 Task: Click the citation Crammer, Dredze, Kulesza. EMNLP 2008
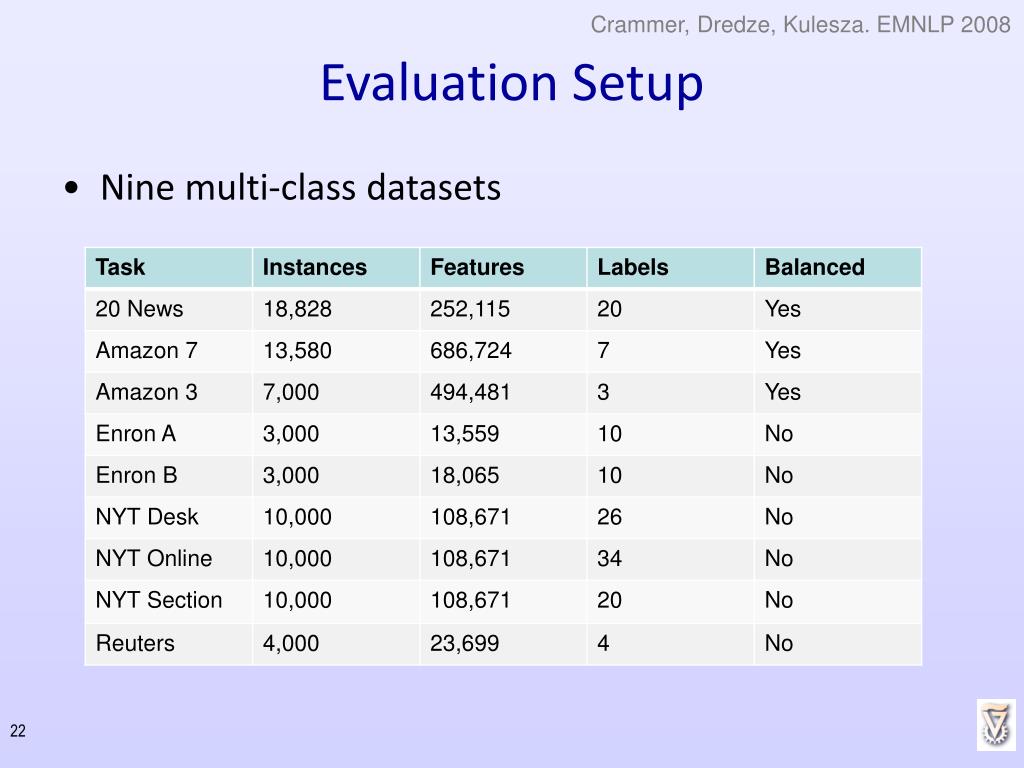click(x=801, y=25)
